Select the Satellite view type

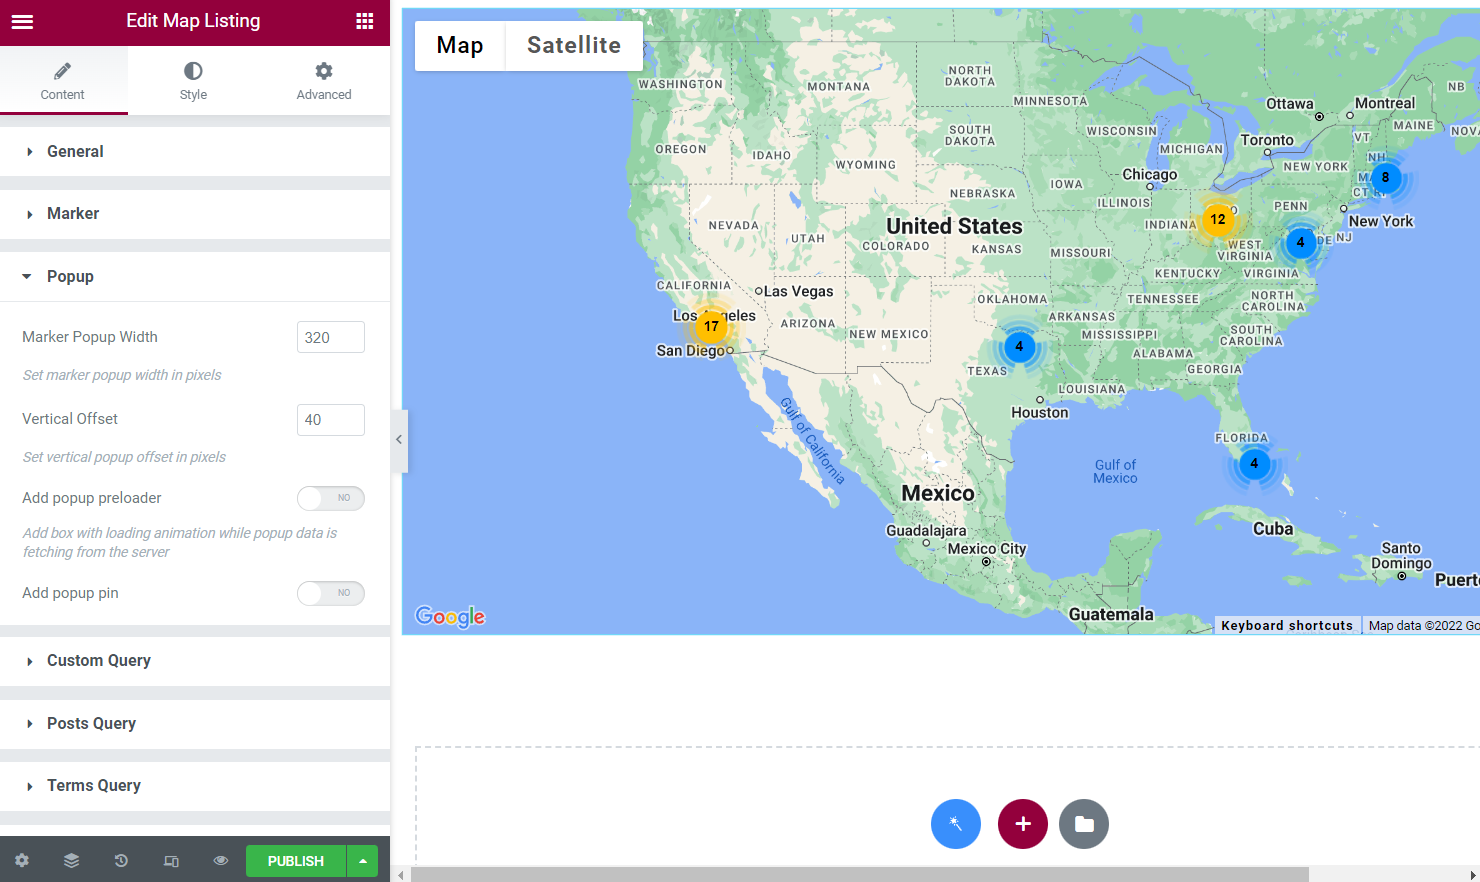pos(574,46)
